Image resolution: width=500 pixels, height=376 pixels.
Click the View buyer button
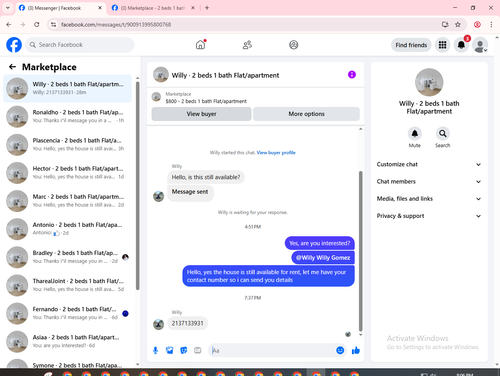201,114
